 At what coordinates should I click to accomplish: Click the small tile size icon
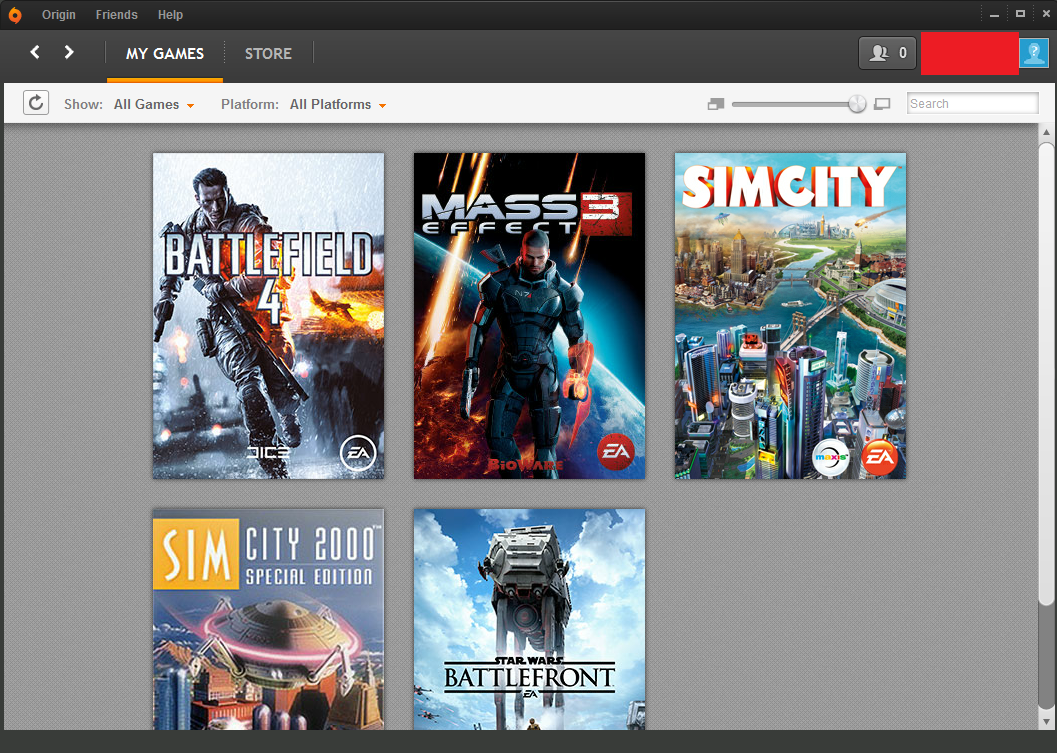pos(716,104)
